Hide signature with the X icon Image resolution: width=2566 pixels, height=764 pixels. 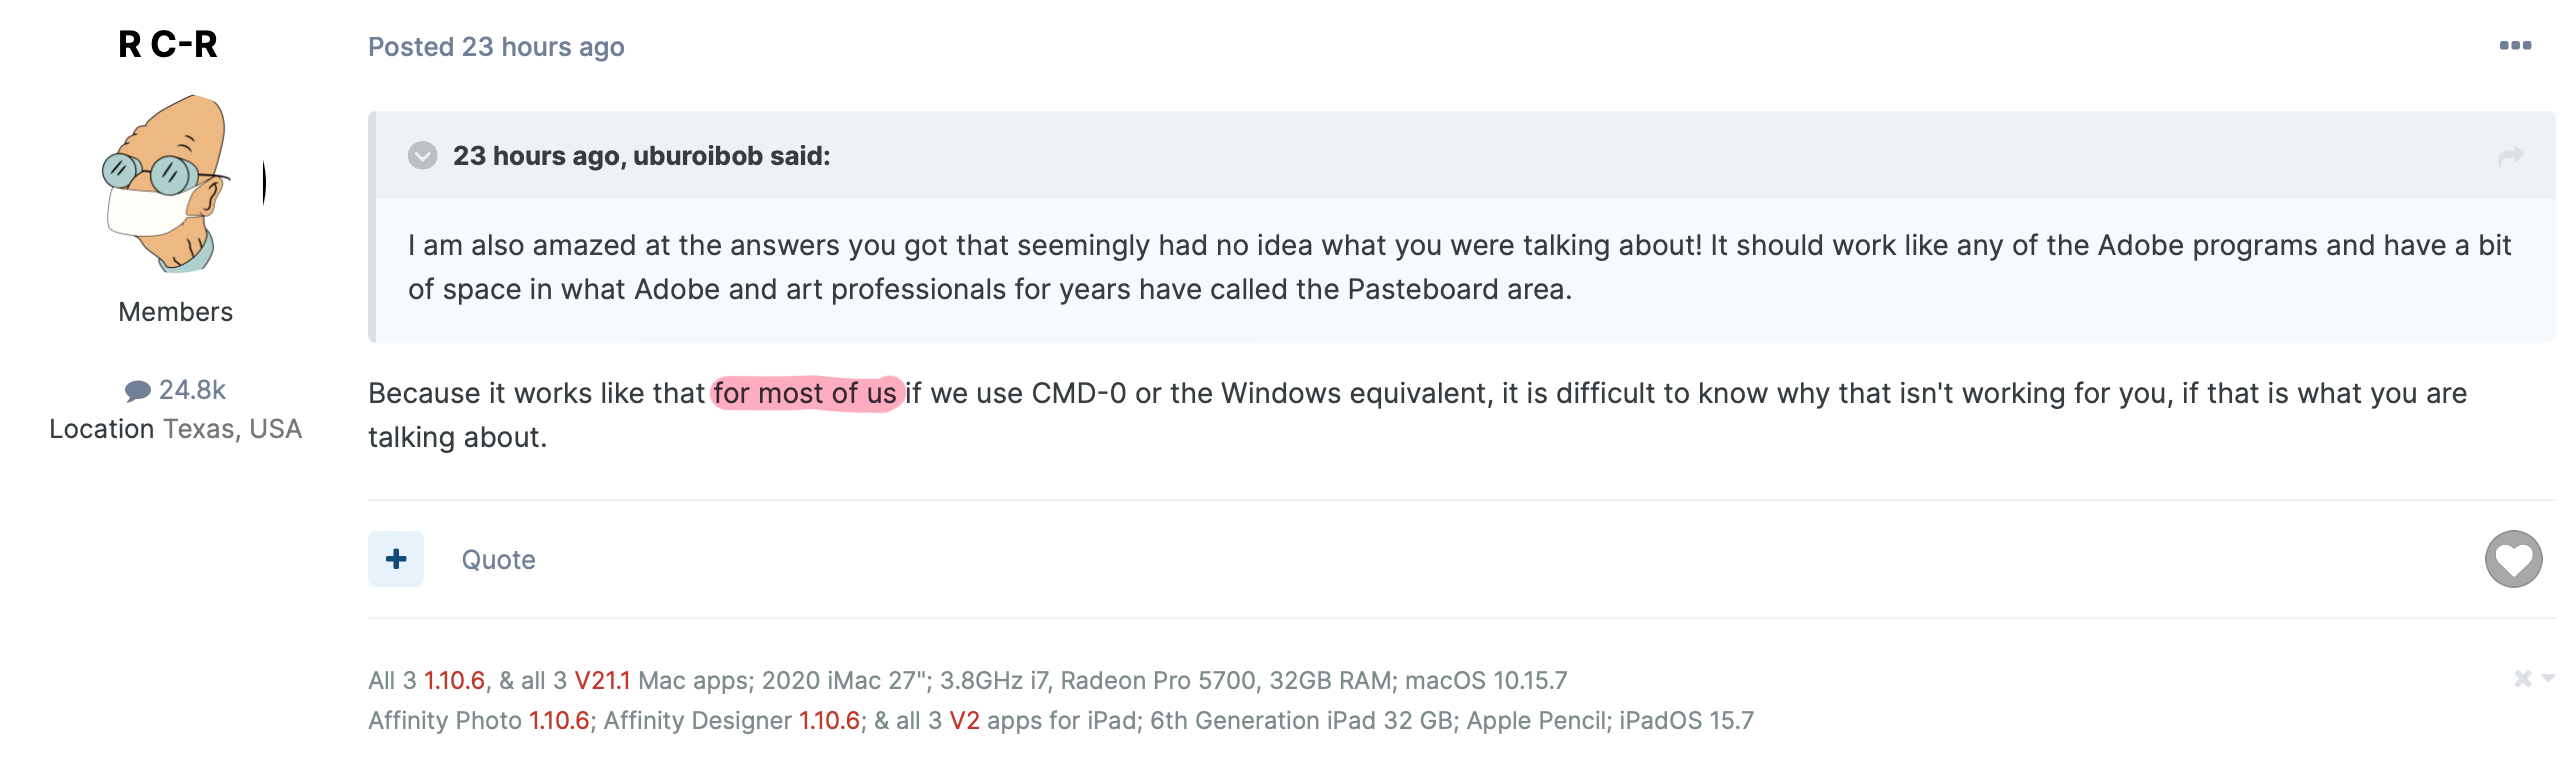pos(2522,679)
